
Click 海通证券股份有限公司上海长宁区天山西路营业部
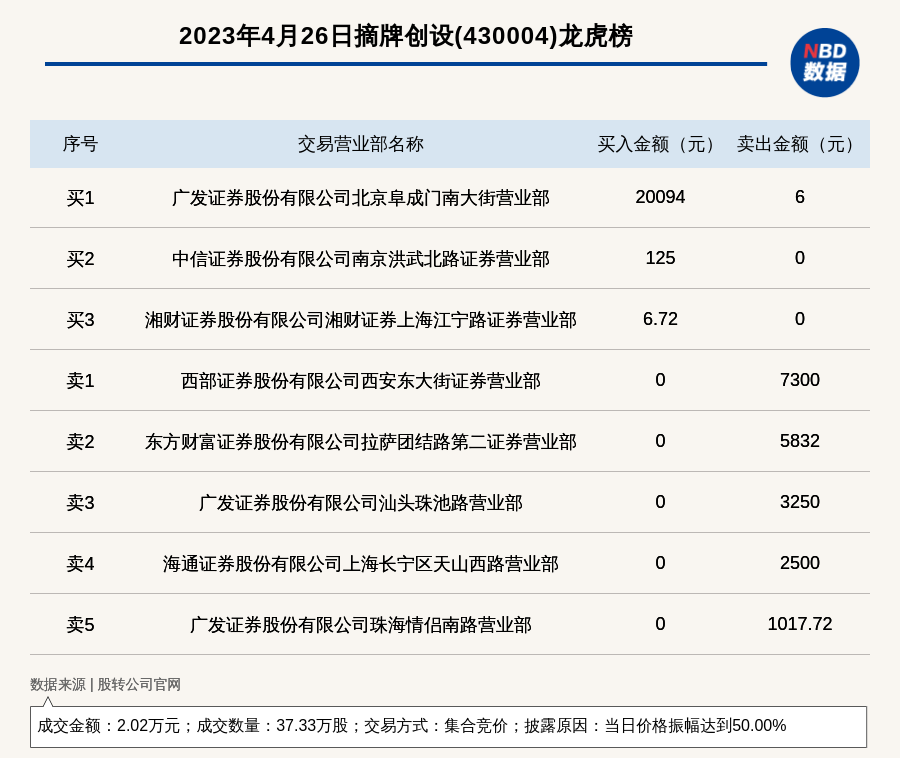point(360,563)
